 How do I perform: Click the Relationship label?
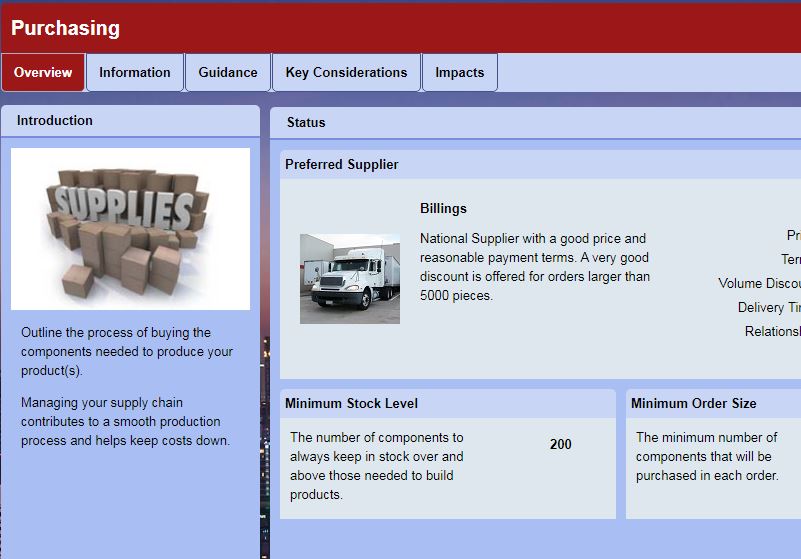coord(772,331)
